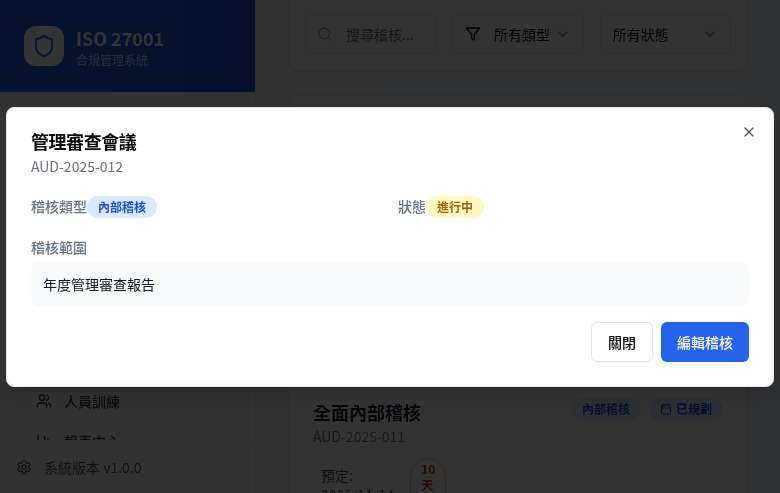Focus the 搜尋稽核 search field
Image resolution: width=780 pixels, height=493 pixels.
click(378, 34)
